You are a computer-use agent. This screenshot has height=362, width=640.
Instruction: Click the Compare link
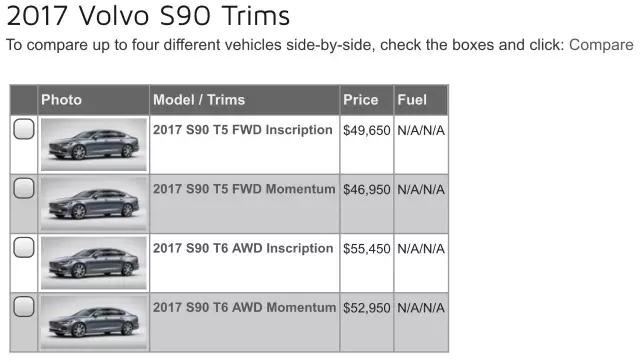(x=601, y=45)
